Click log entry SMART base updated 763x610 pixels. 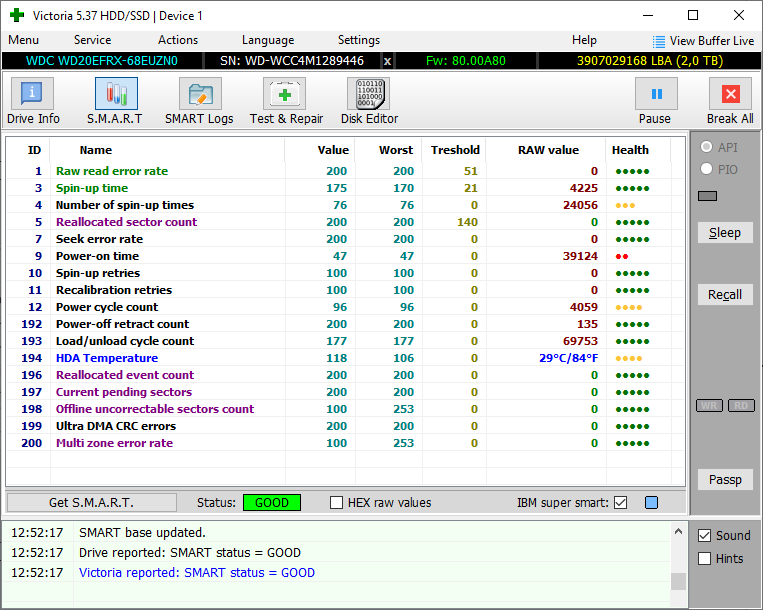pos(142,533)
